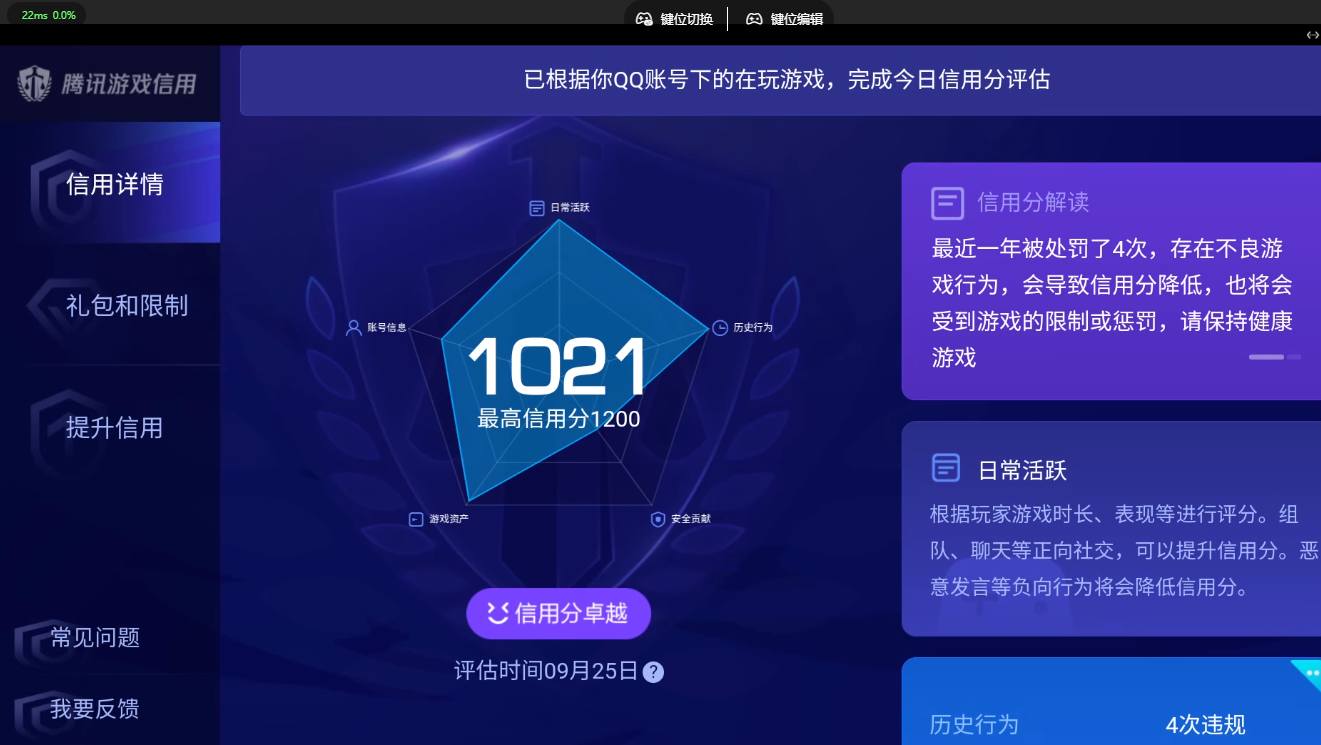
Task: Switch to the 礼包和限制 tab
Action: [110, 305]
